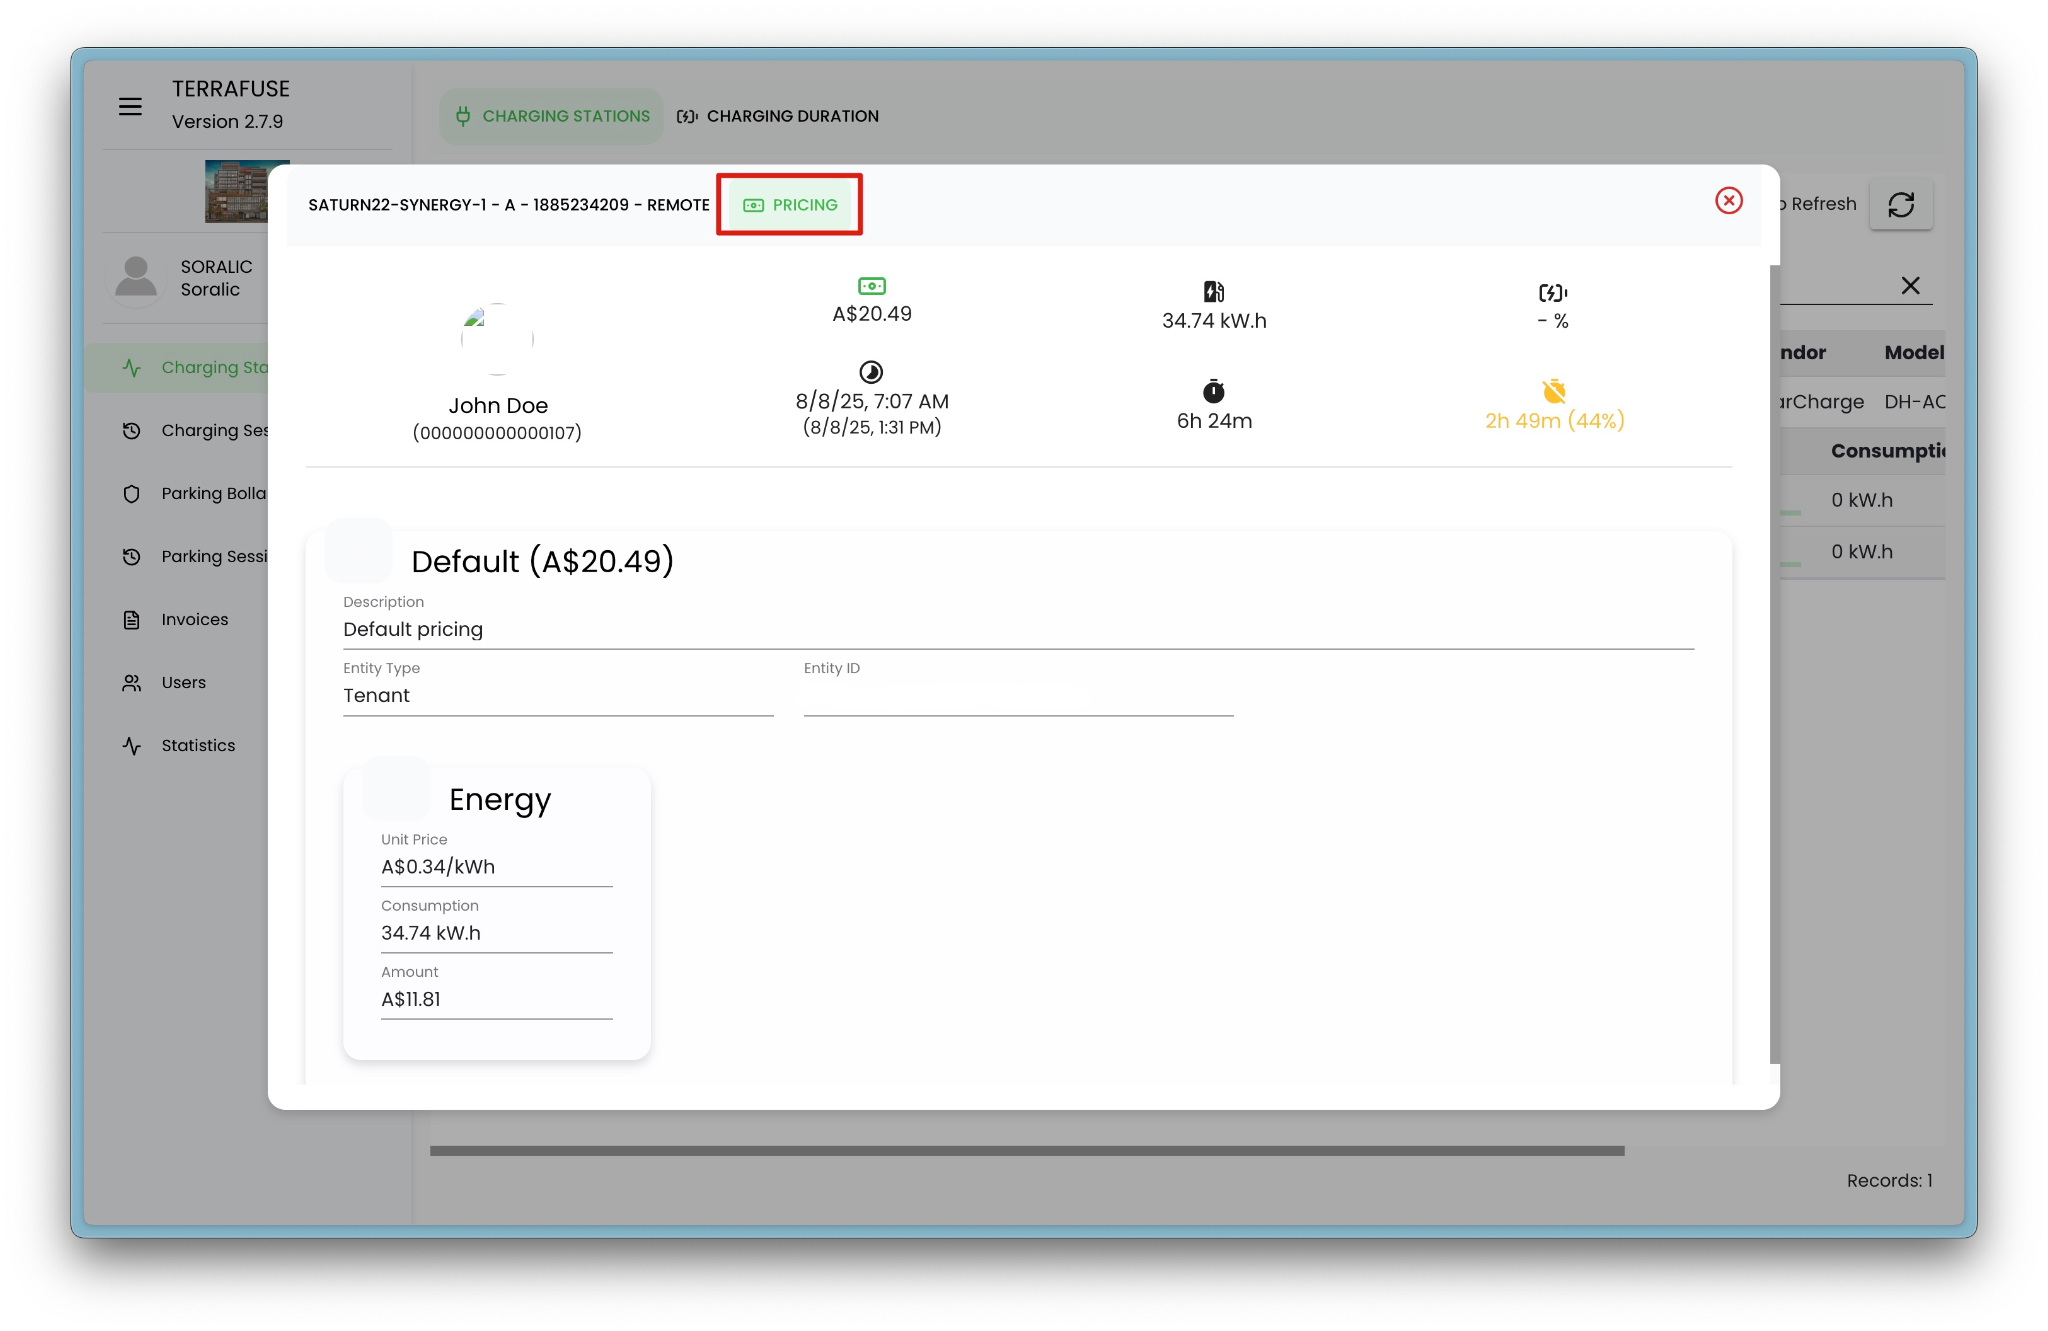Open the Pricing tab in dialog
This screenshot has width=2048, height=1331.
click(x=790, y=205)
